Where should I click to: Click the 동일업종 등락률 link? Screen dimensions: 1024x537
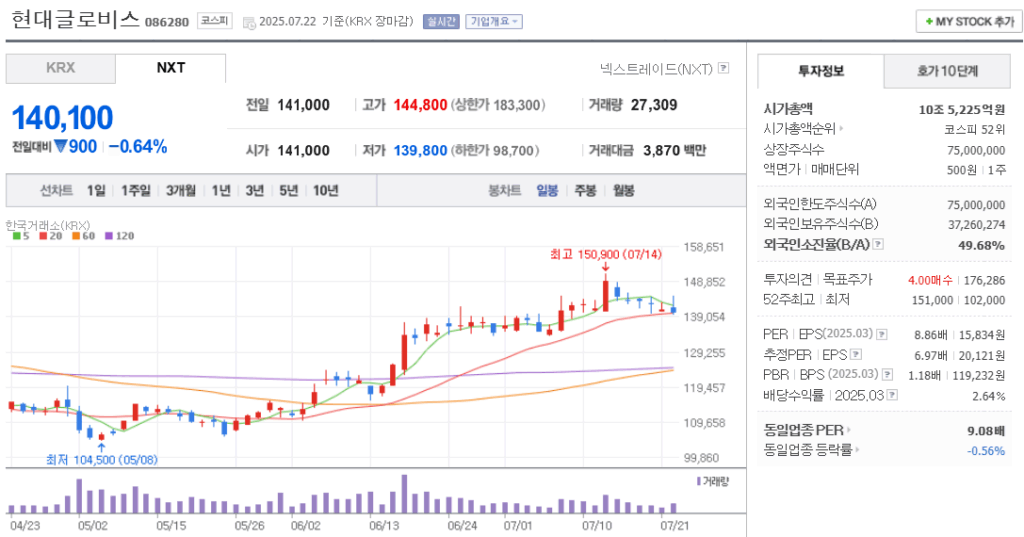click(808, 449)
